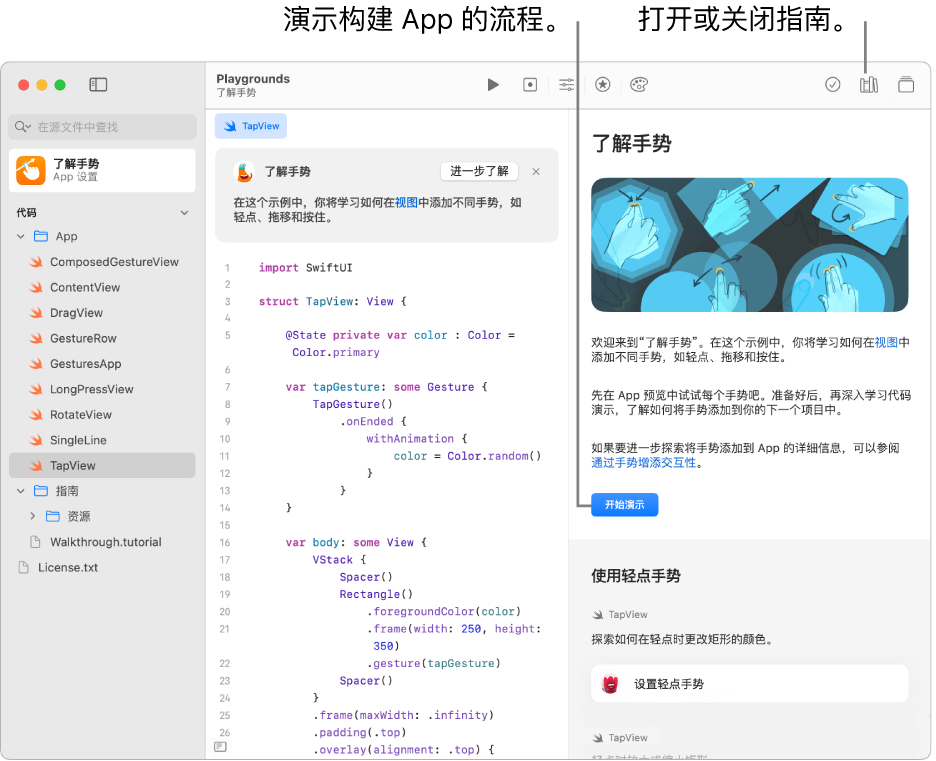Switch to the TapView editor tab
Viewport: 936px width, 761px height.
click(251, 126)
